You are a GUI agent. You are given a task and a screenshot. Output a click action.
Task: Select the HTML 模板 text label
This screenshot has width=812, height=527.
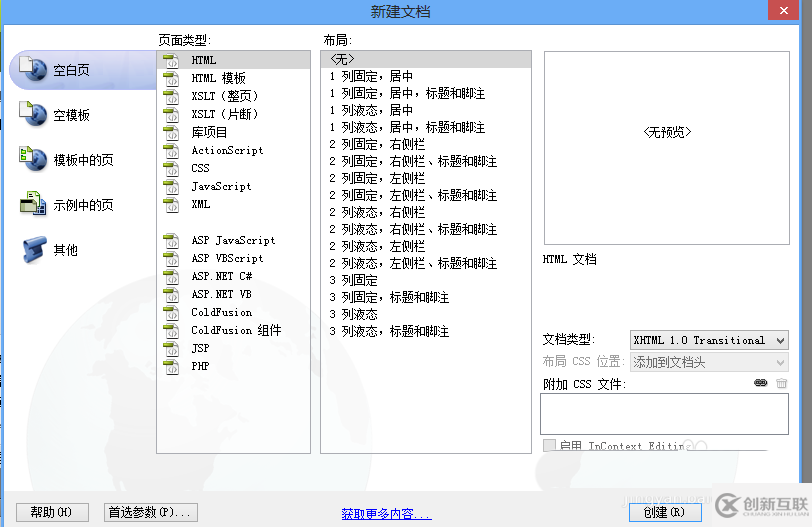click(218, 78)
